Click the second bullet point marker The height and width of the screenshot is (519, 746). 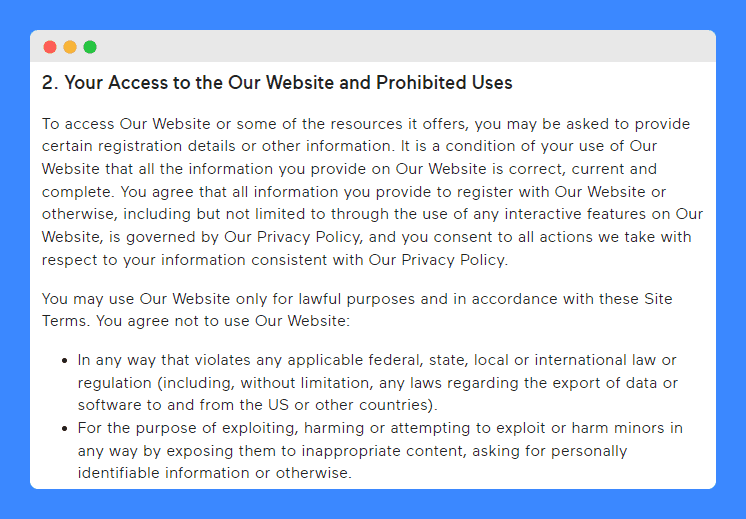click(65, 429)
